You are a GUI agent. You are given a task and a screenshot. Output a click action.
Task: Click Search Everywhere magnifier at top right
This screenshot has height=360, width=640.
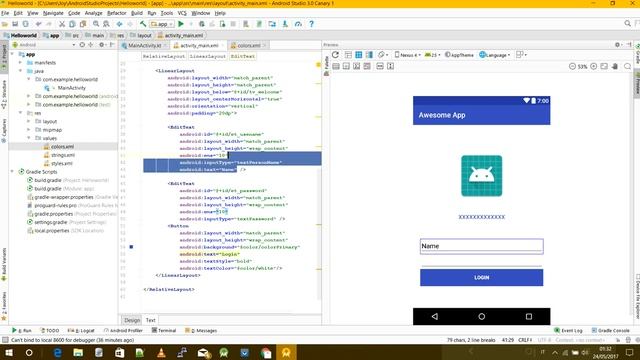click(x=628, y=24)
